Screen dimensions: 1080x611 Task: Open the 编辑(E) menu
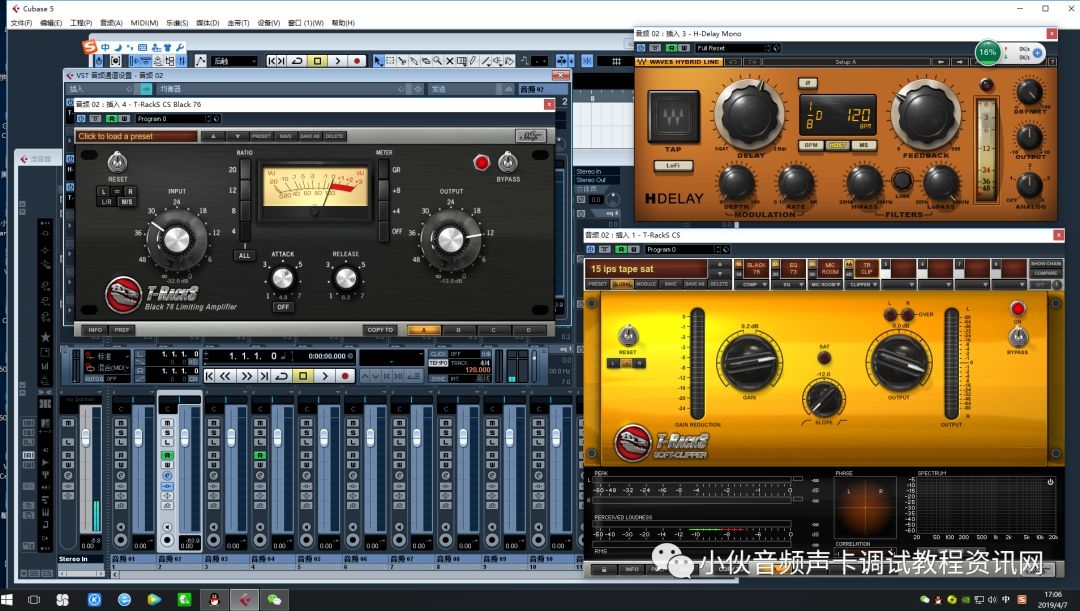point(51,23)
